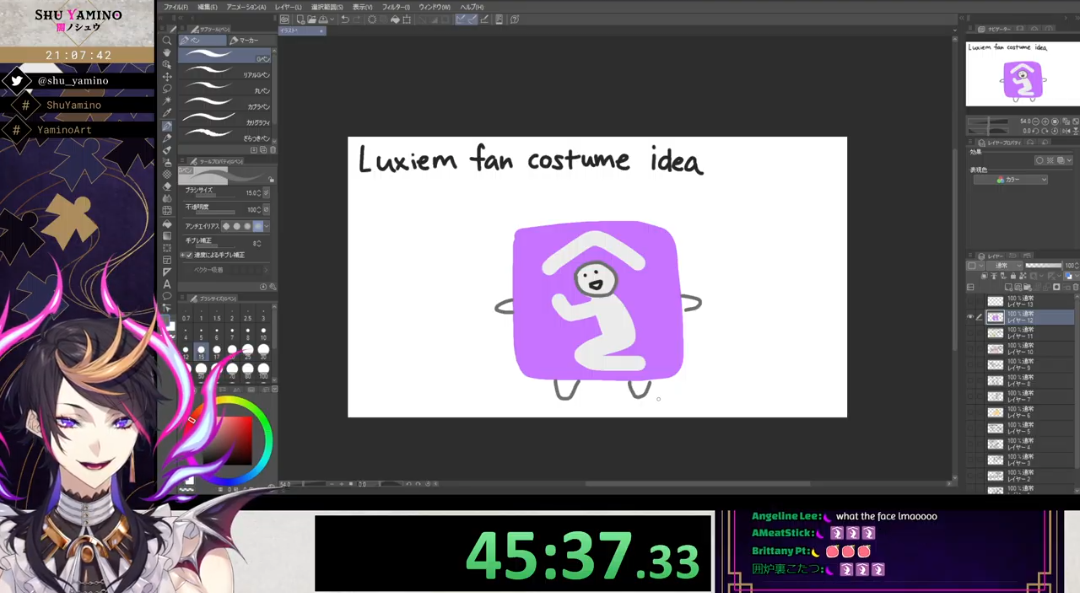
Task: Toggle visibility of layer 13
Action: point(970,301)
